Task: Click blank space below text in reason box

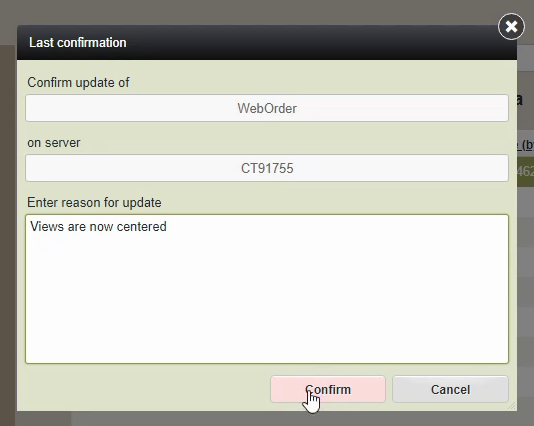Action: pos(267,300)
